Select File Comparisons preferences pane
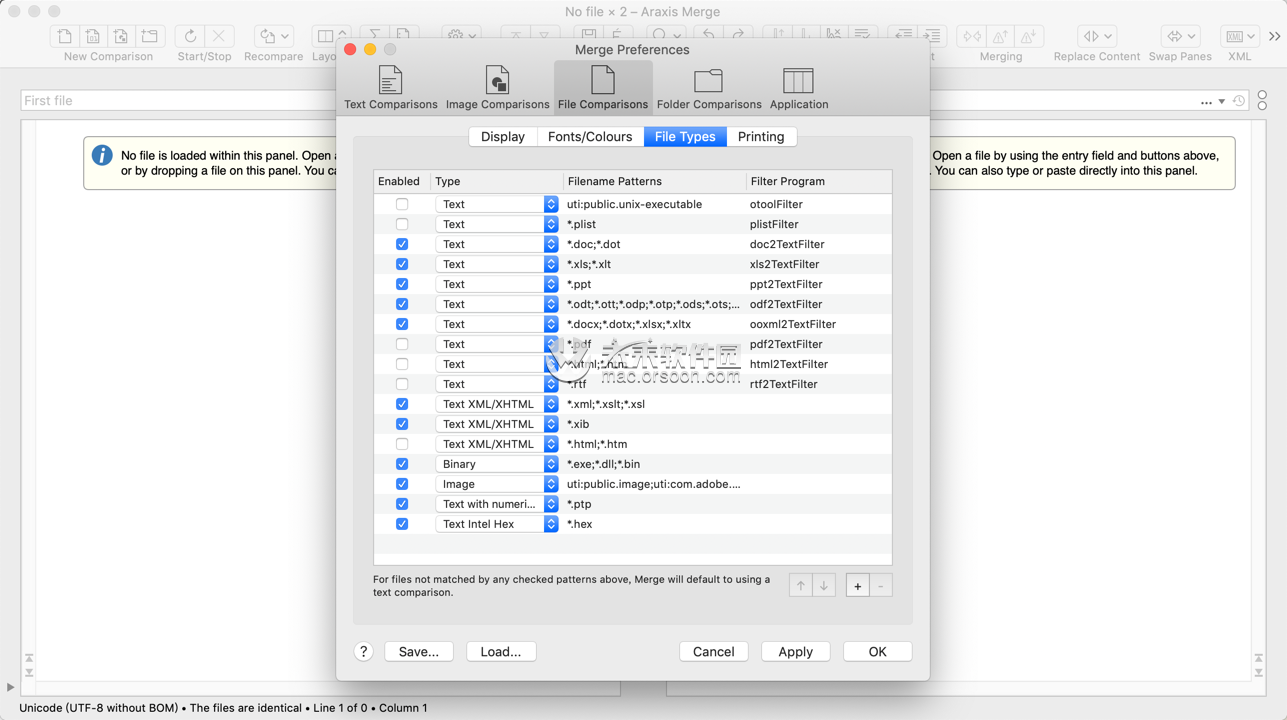Viewport: 1287px width, 720px height. tap(603, 88)
